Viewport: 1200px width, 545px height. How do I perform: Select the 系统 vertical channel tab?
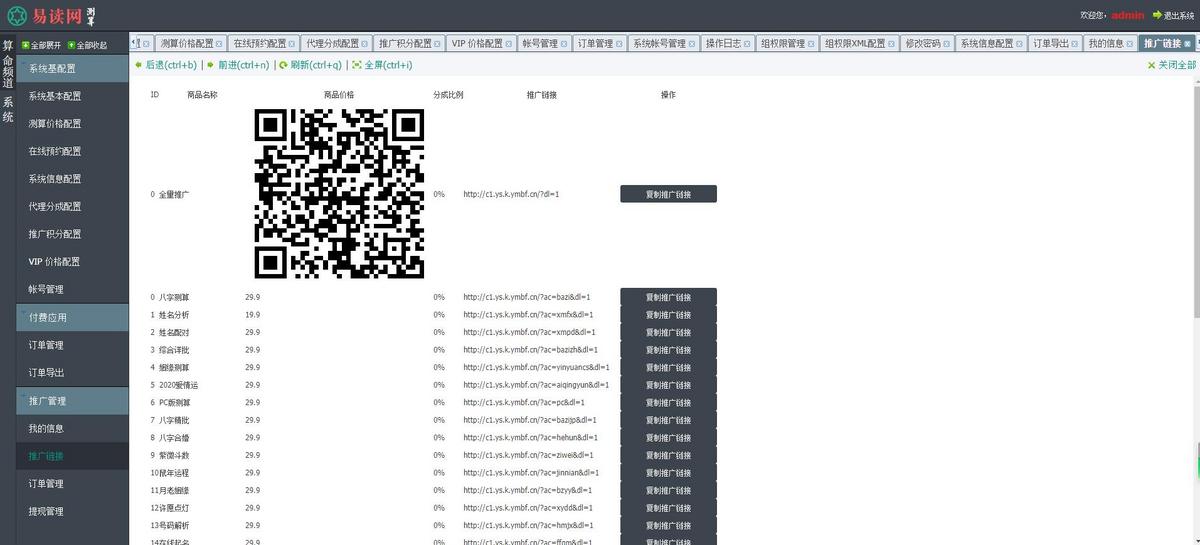coord(8,109)
